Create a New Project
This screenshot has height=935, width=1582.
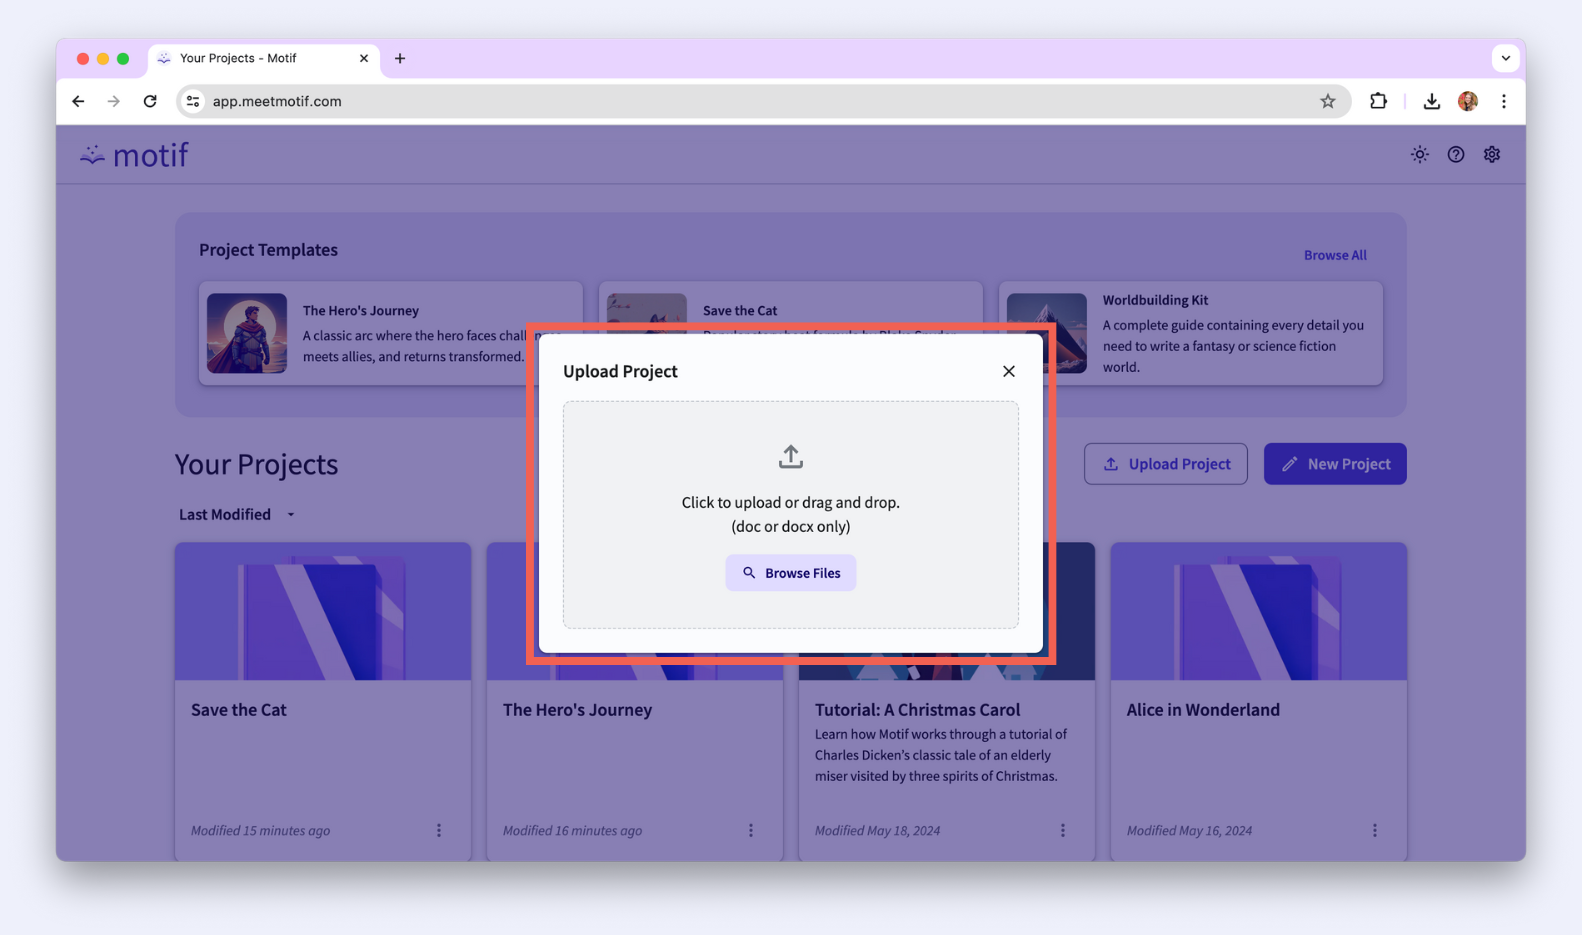point(1334,464)
